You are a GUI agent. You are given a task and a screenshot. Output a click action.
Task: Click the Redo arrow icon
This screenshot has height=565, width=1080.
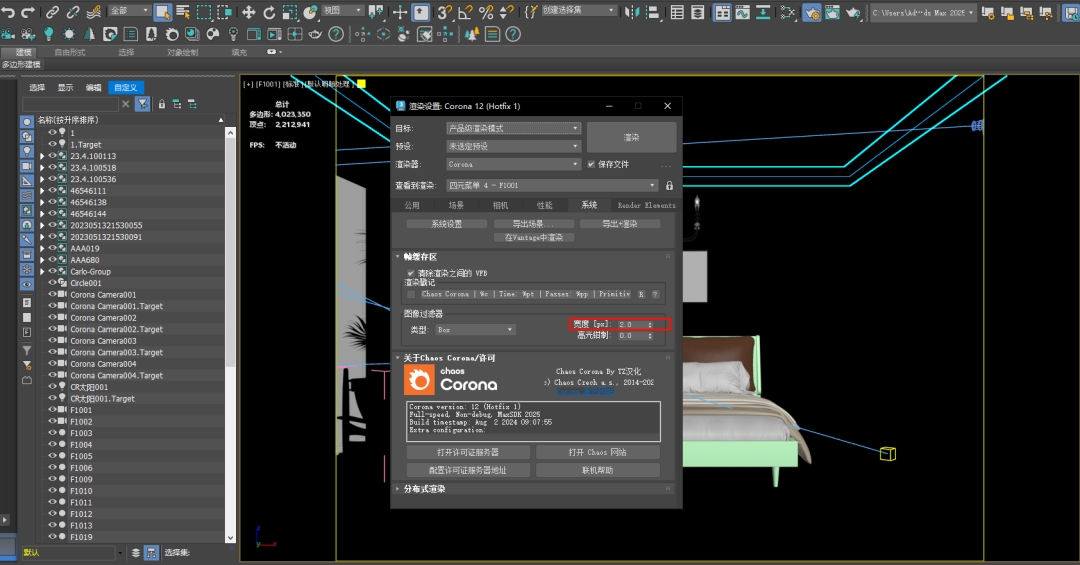click(x=28, y=12)
